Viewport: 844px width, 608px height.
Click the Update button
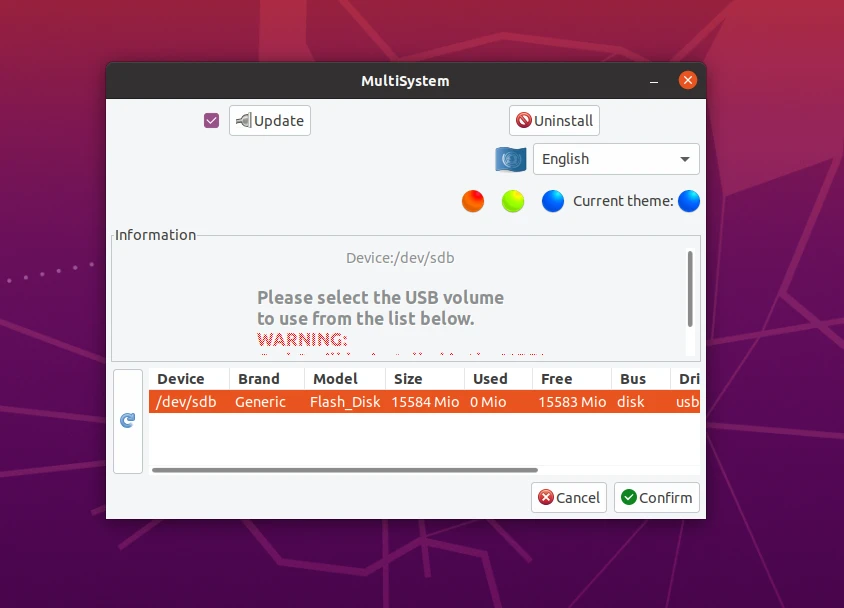[x=270, y=121]
